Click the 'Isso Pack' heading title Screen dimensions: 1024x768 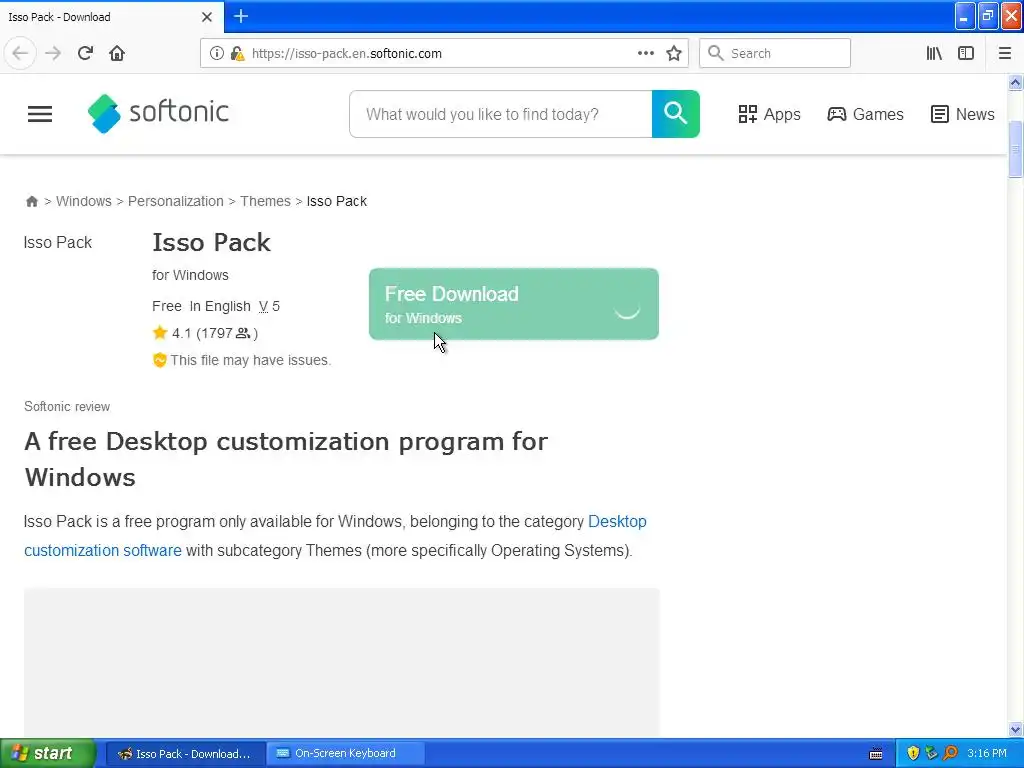212,242
